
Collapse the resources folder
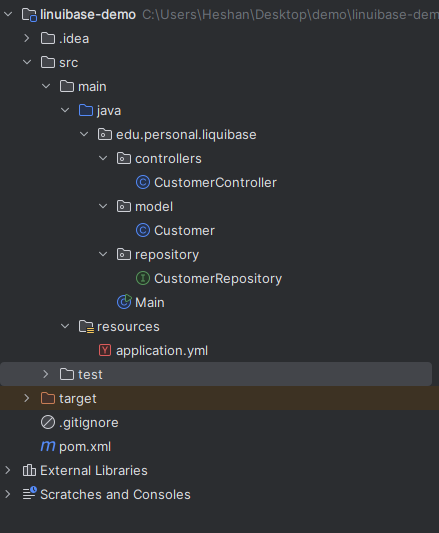(x=65, y=326)
